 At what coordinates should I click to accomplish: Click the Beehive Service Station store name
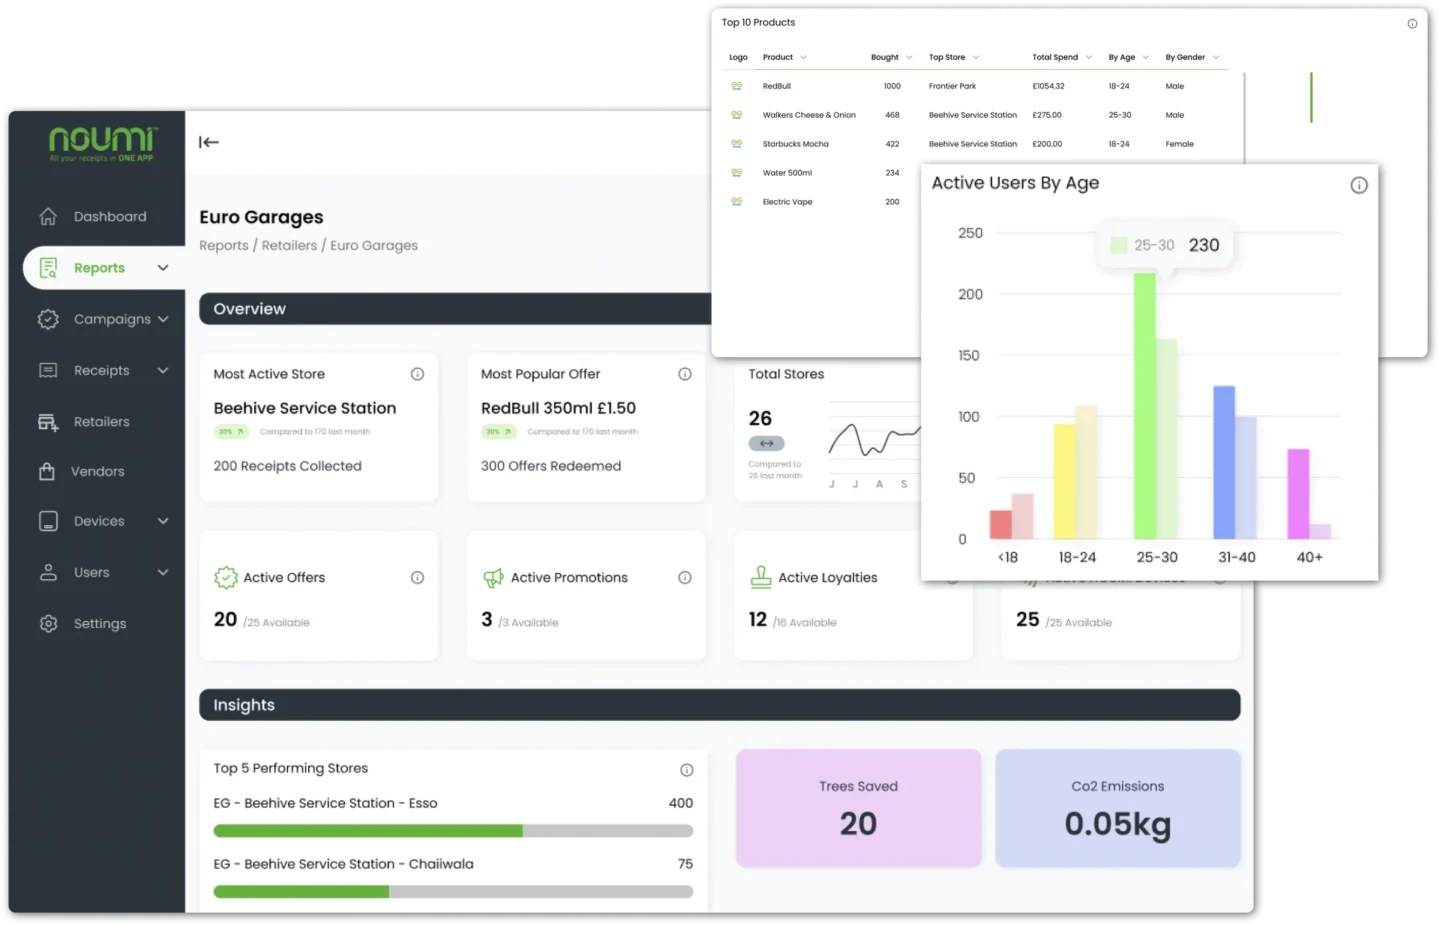(304, 408)
